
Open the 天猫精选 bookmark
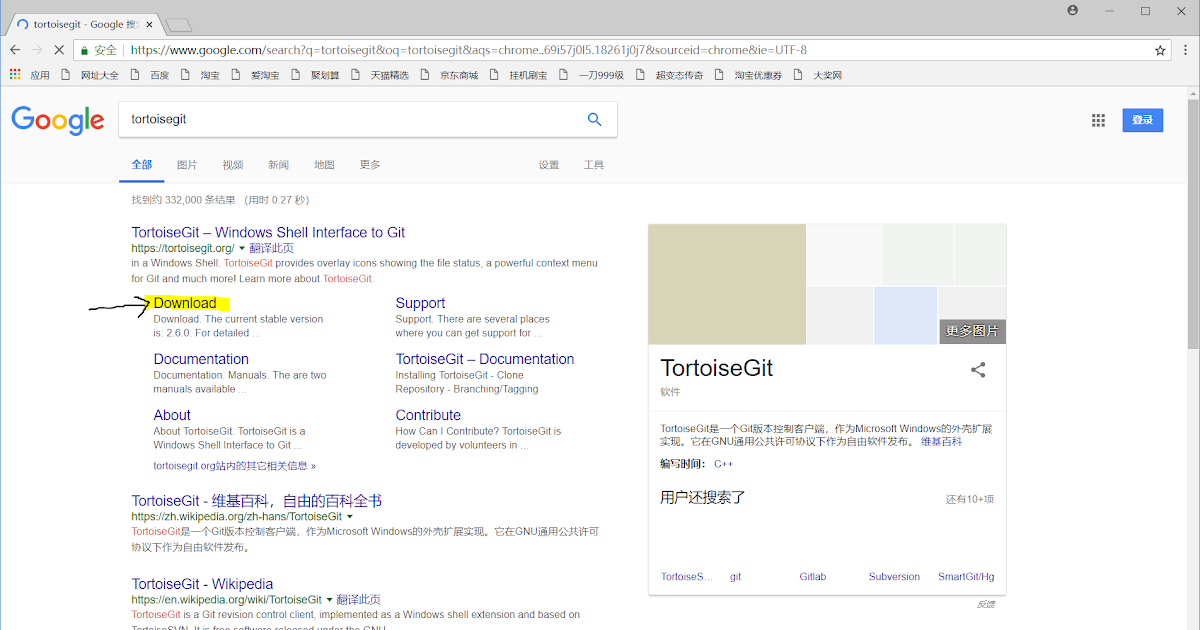click(x=380, y=74)
